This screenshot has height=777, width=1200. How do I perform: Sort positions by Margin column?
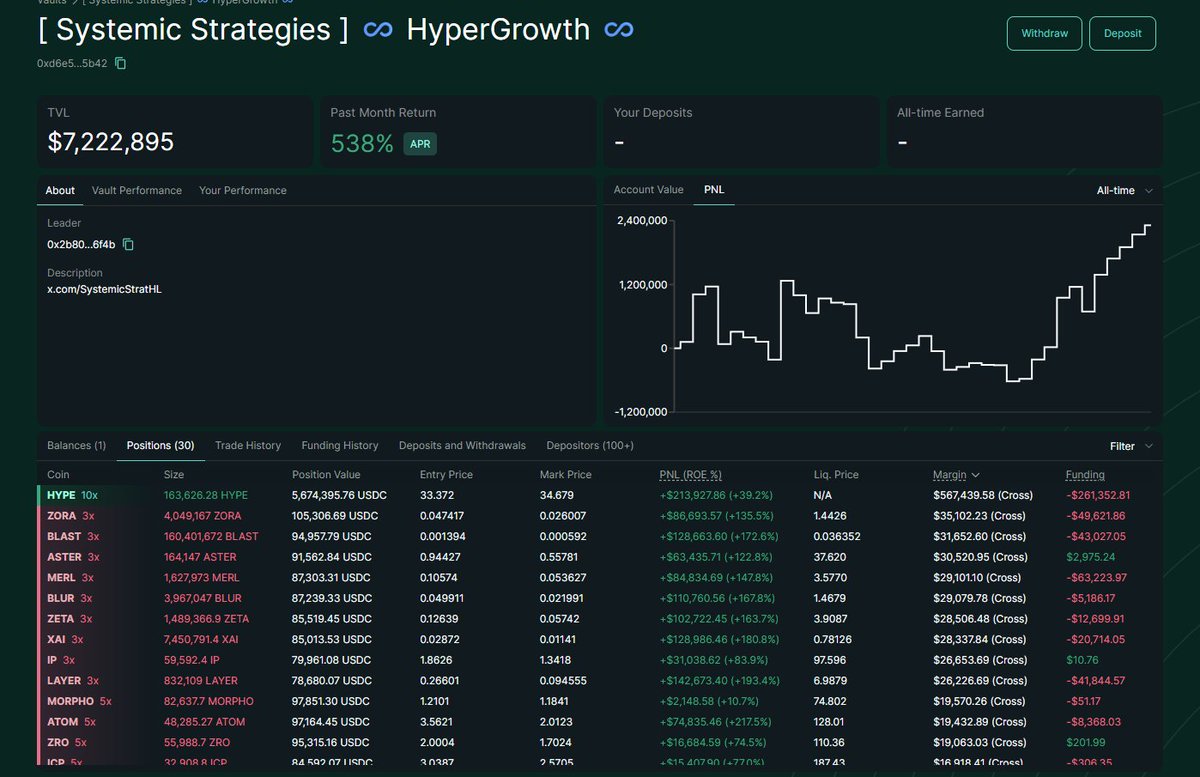point(956,475)
